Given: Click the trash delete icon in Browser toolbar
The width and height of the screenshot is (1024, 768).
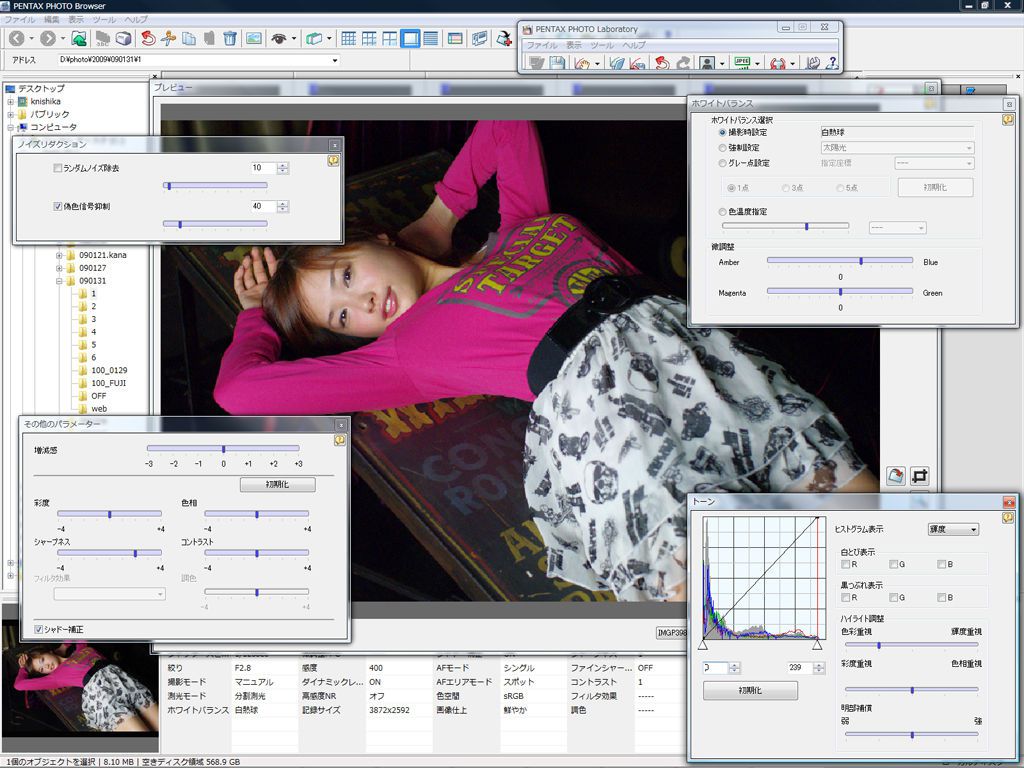Looking at the screenshot, I should click(x=230, y=39).
